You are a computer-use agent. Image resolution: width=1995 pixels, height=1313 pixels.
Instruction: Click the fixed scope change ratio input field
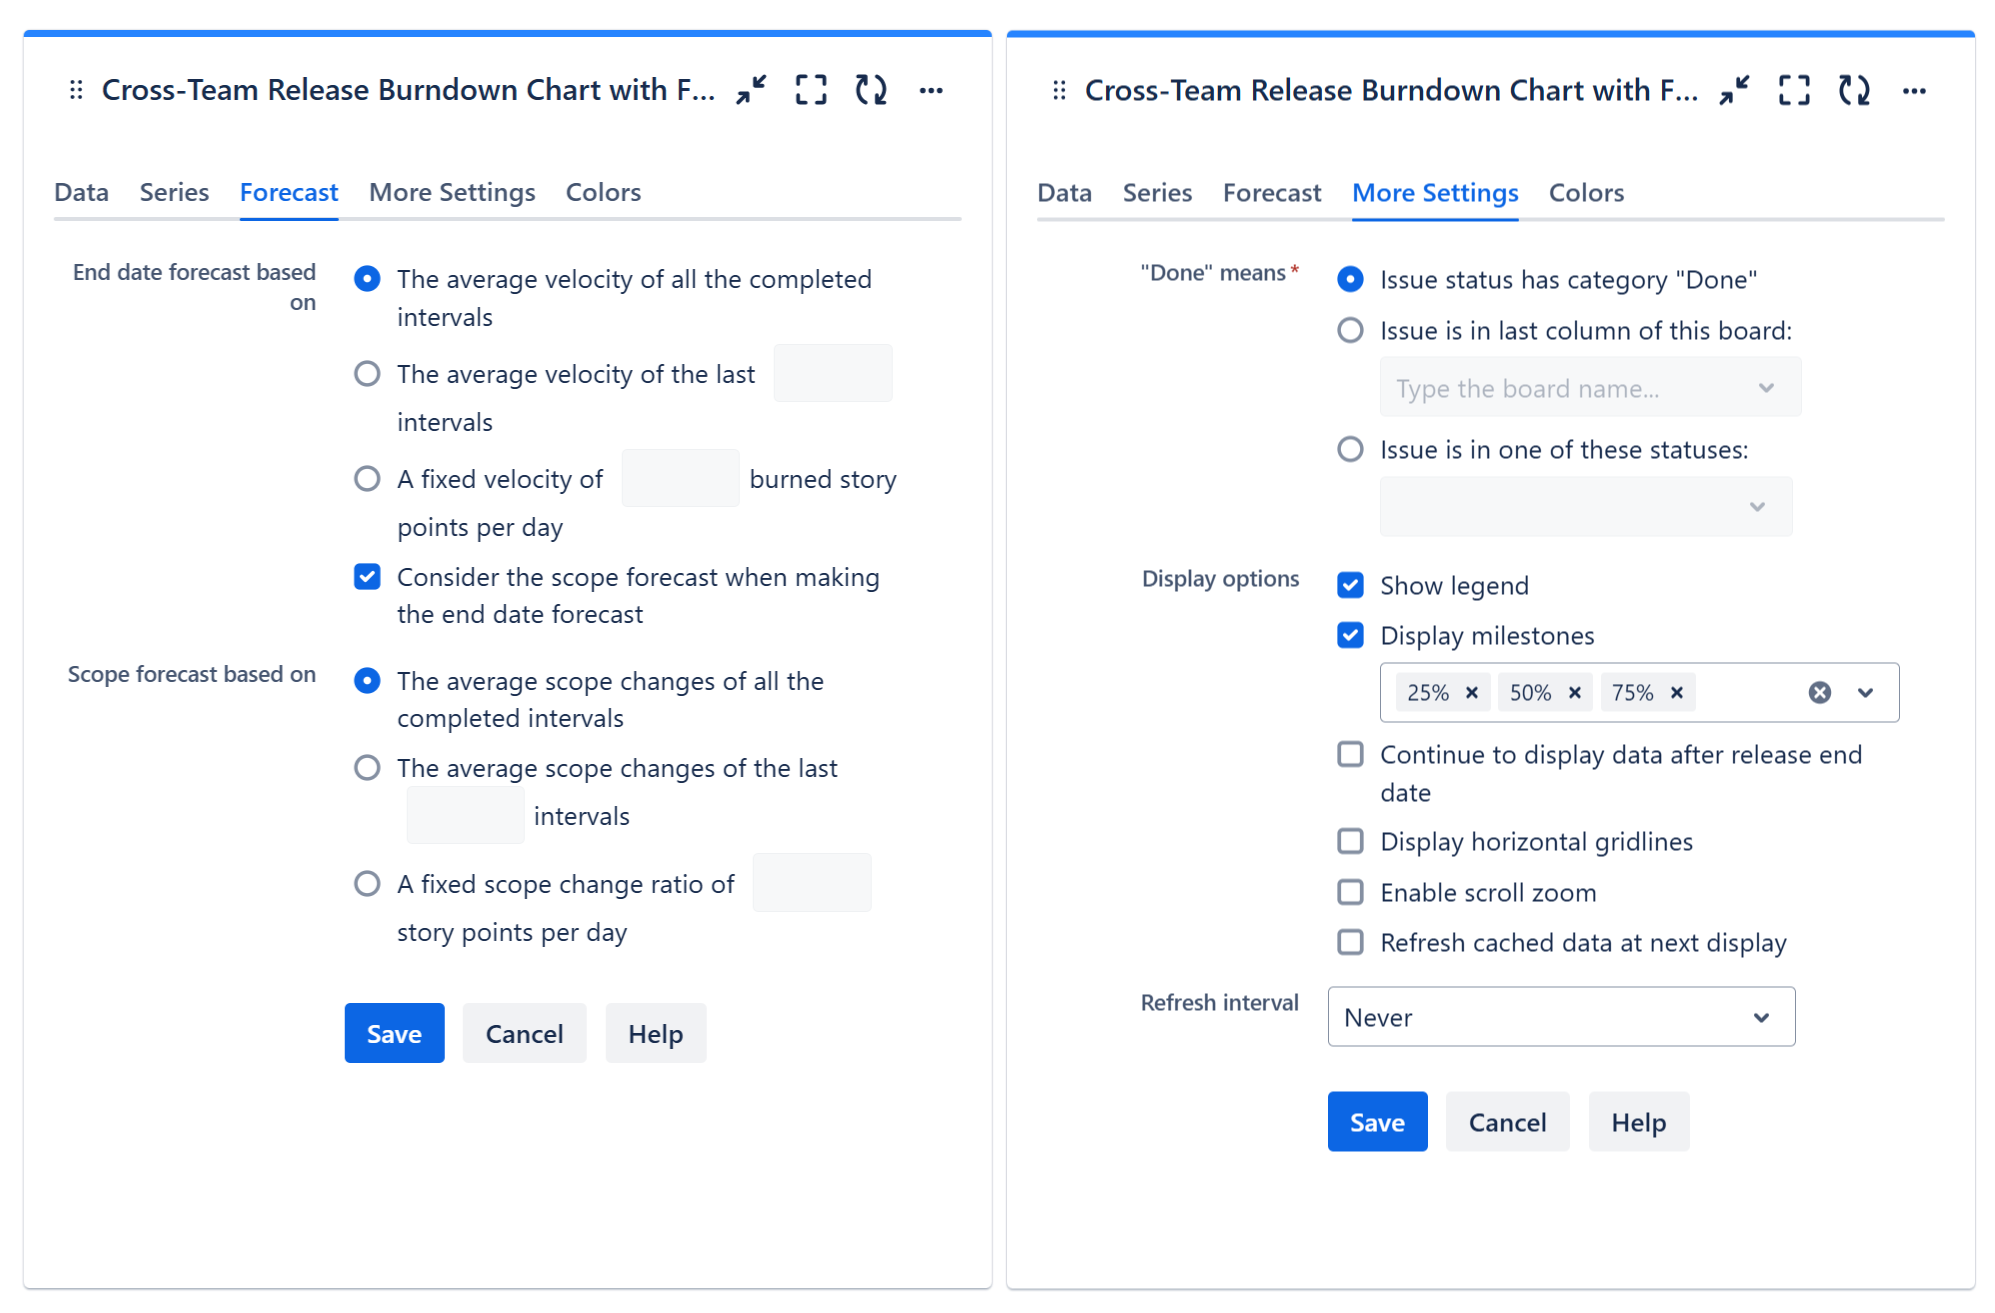point(812,882)
